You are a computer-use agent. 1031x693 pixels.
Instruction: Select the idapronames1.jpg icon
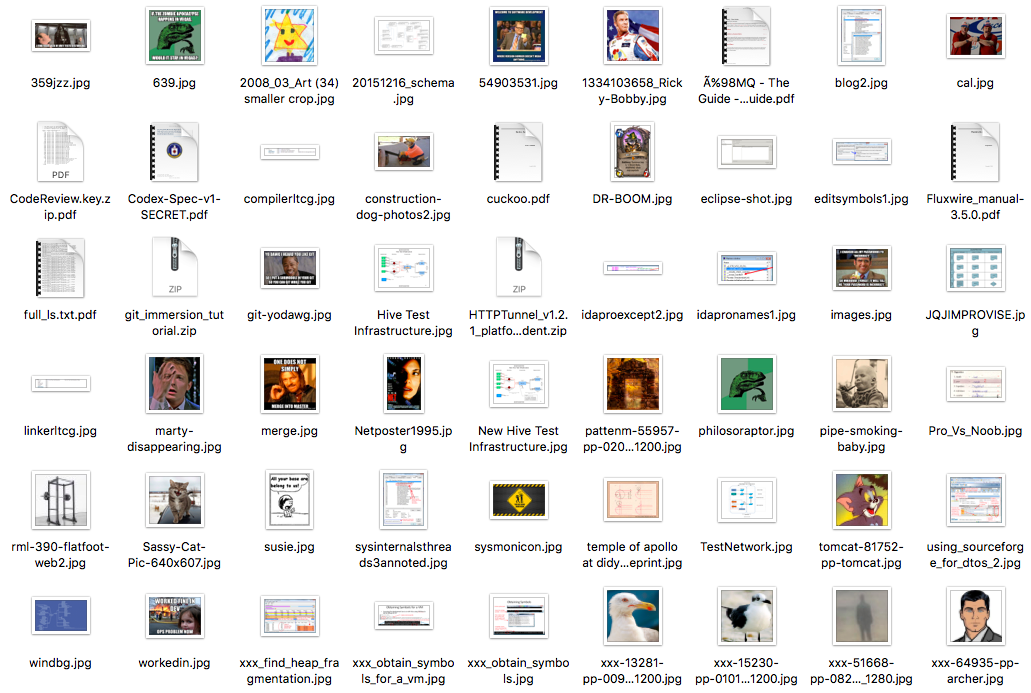tap(746, 268)
